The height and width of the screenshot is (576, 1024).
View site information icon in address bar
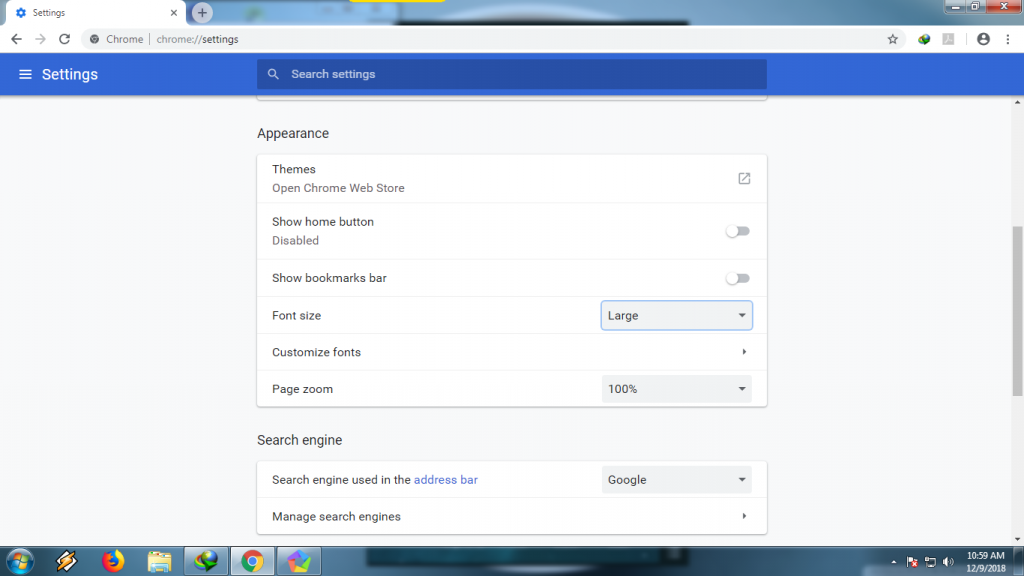95,39
